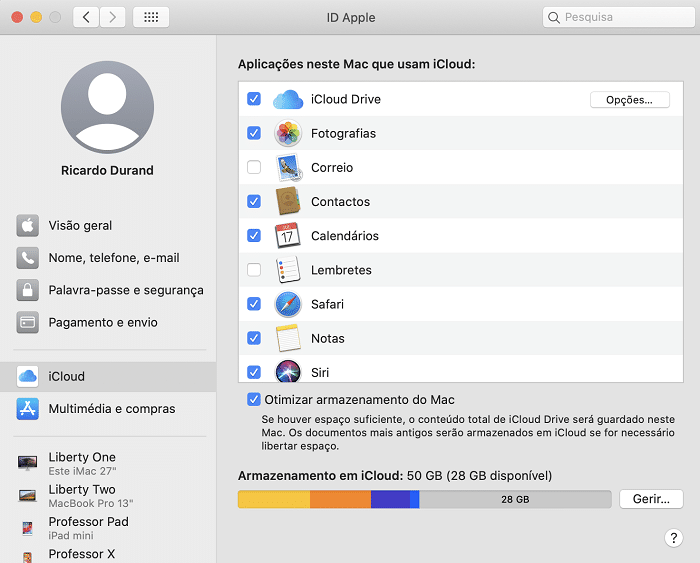Viewport: 700px width, 563px height.
Task: Click the gray 28 GB free storage segment
Action: tap(515, 499)
